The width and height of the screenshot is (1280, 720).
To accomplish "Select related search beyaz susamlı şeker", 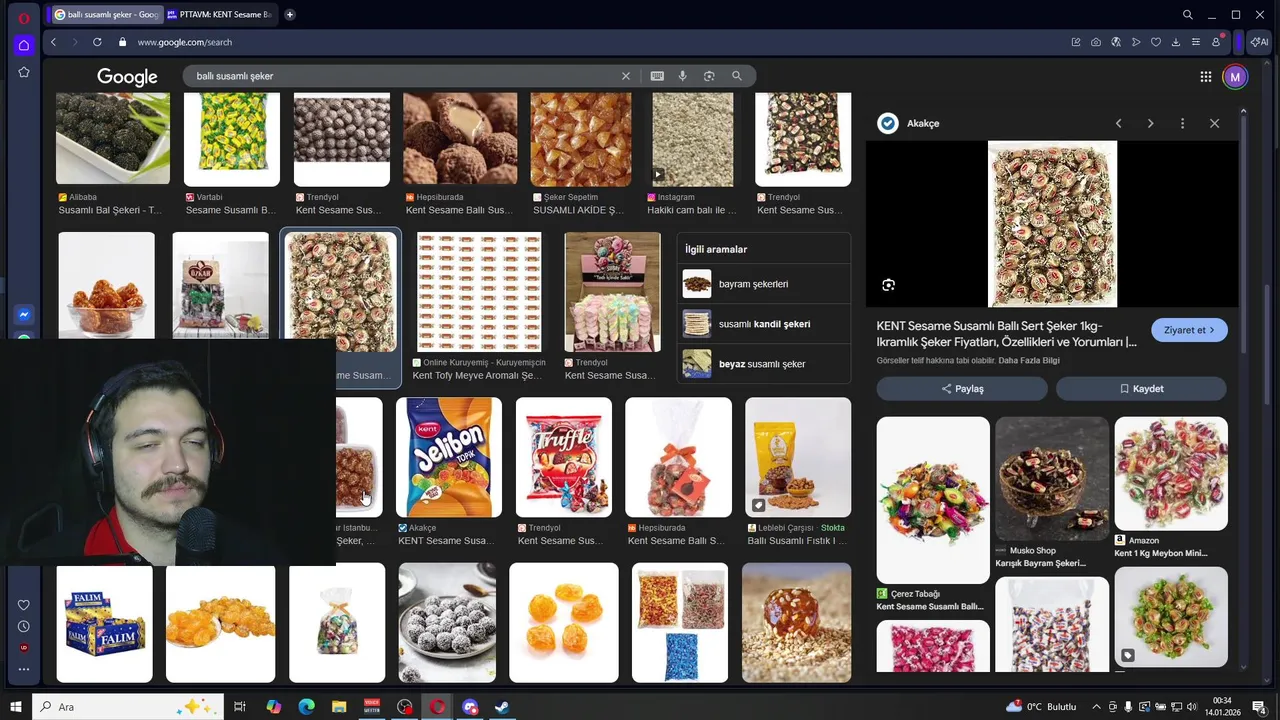I will 764,364.
